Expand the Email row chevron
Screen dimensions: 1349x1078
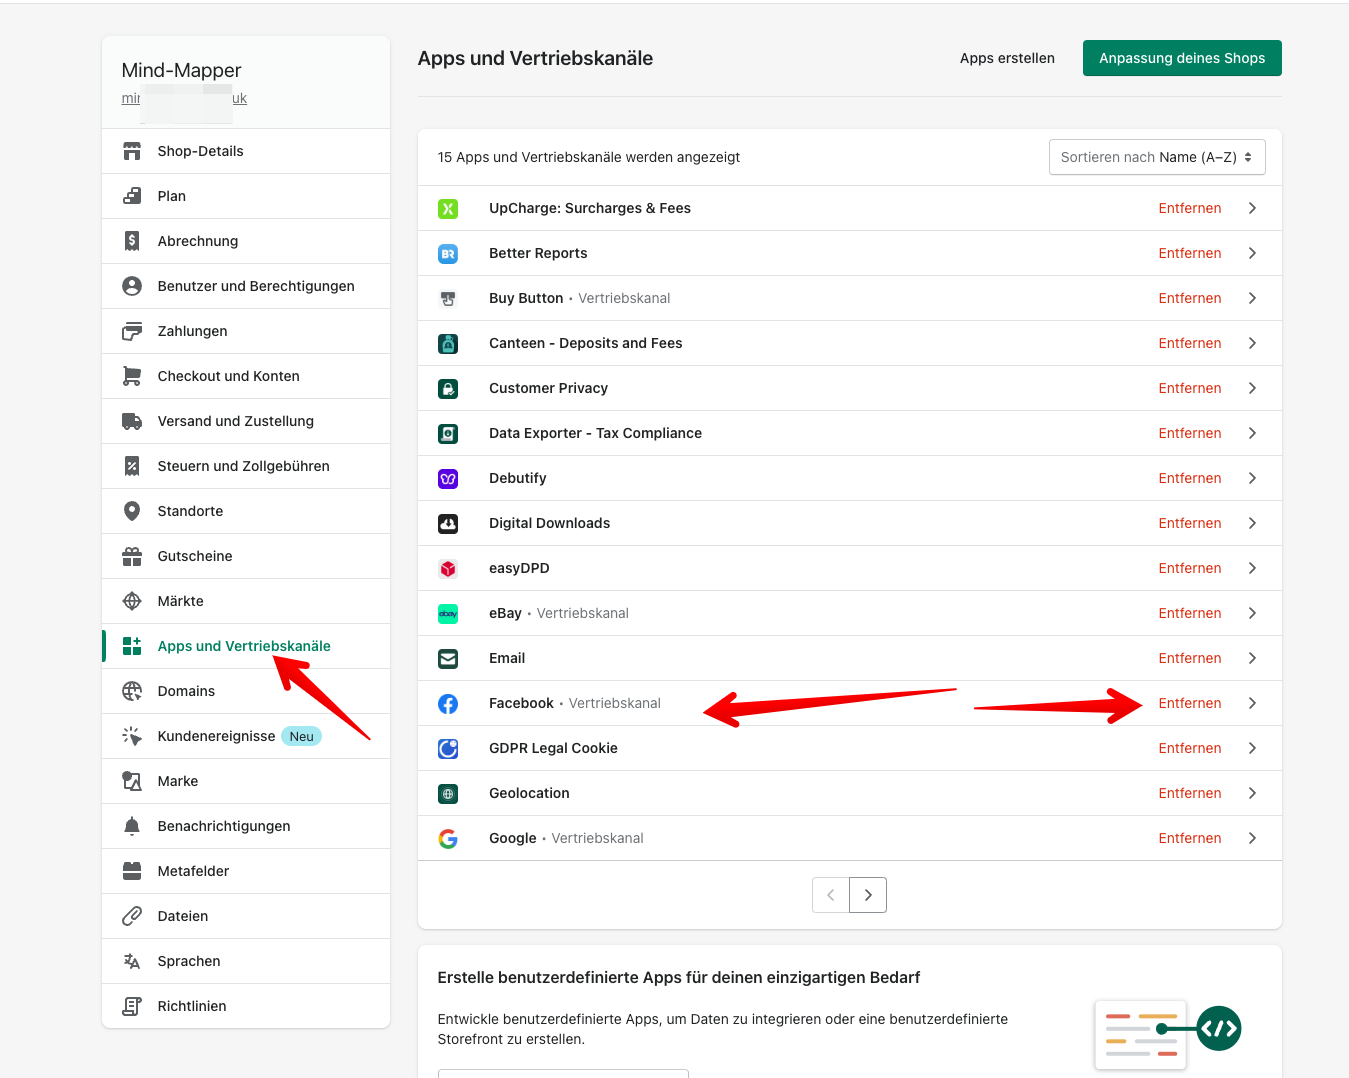(1252, 659)
